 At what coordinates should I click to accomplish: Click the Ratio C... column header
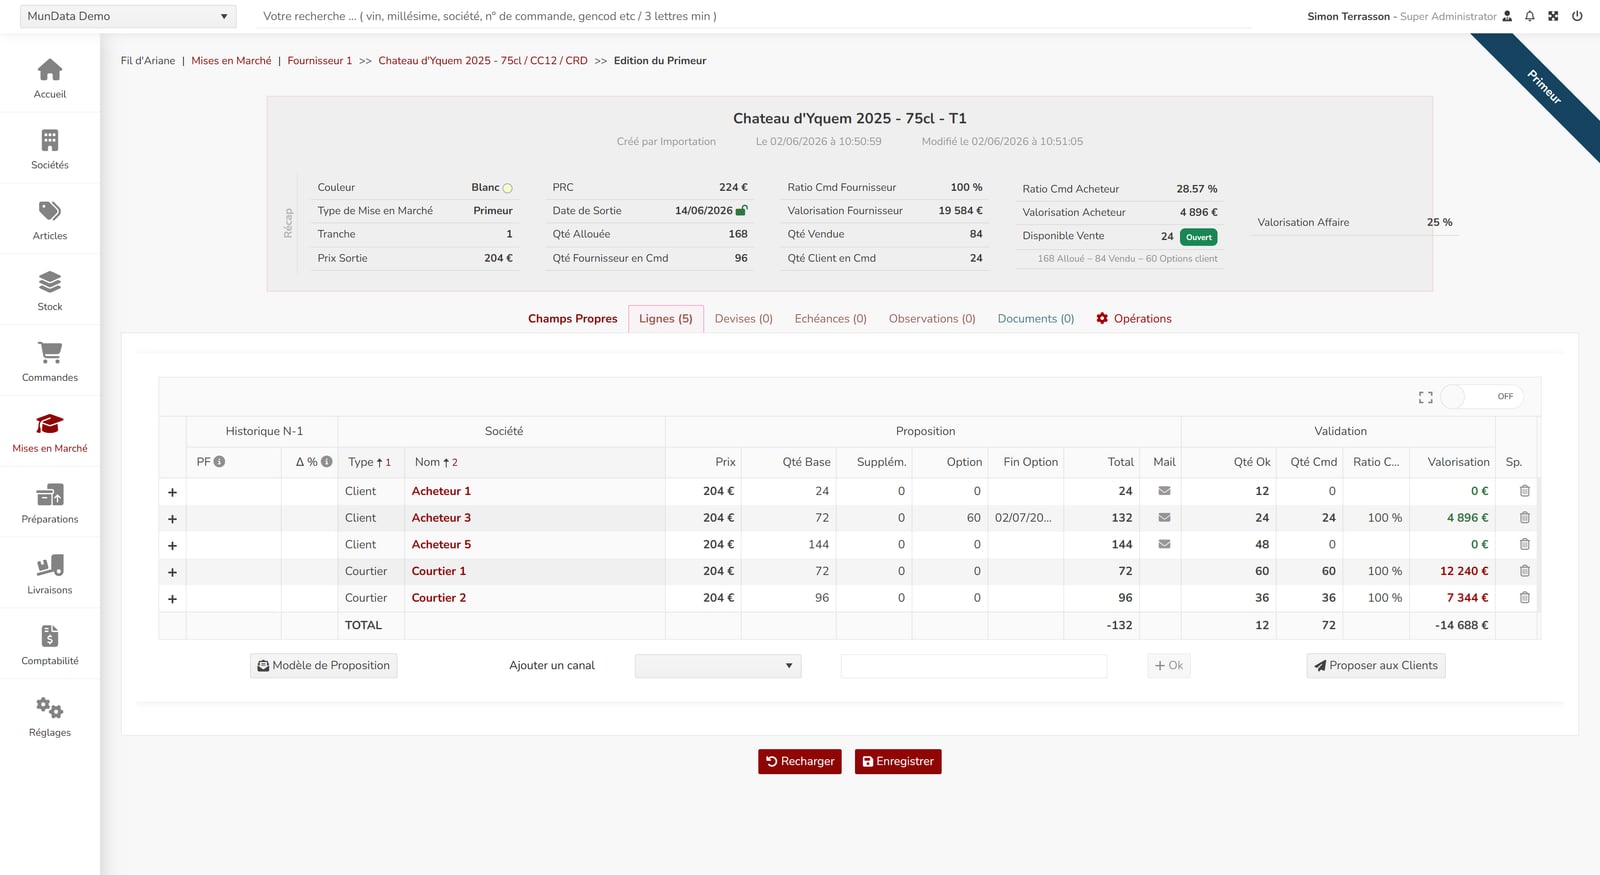tap(1376, 462)
